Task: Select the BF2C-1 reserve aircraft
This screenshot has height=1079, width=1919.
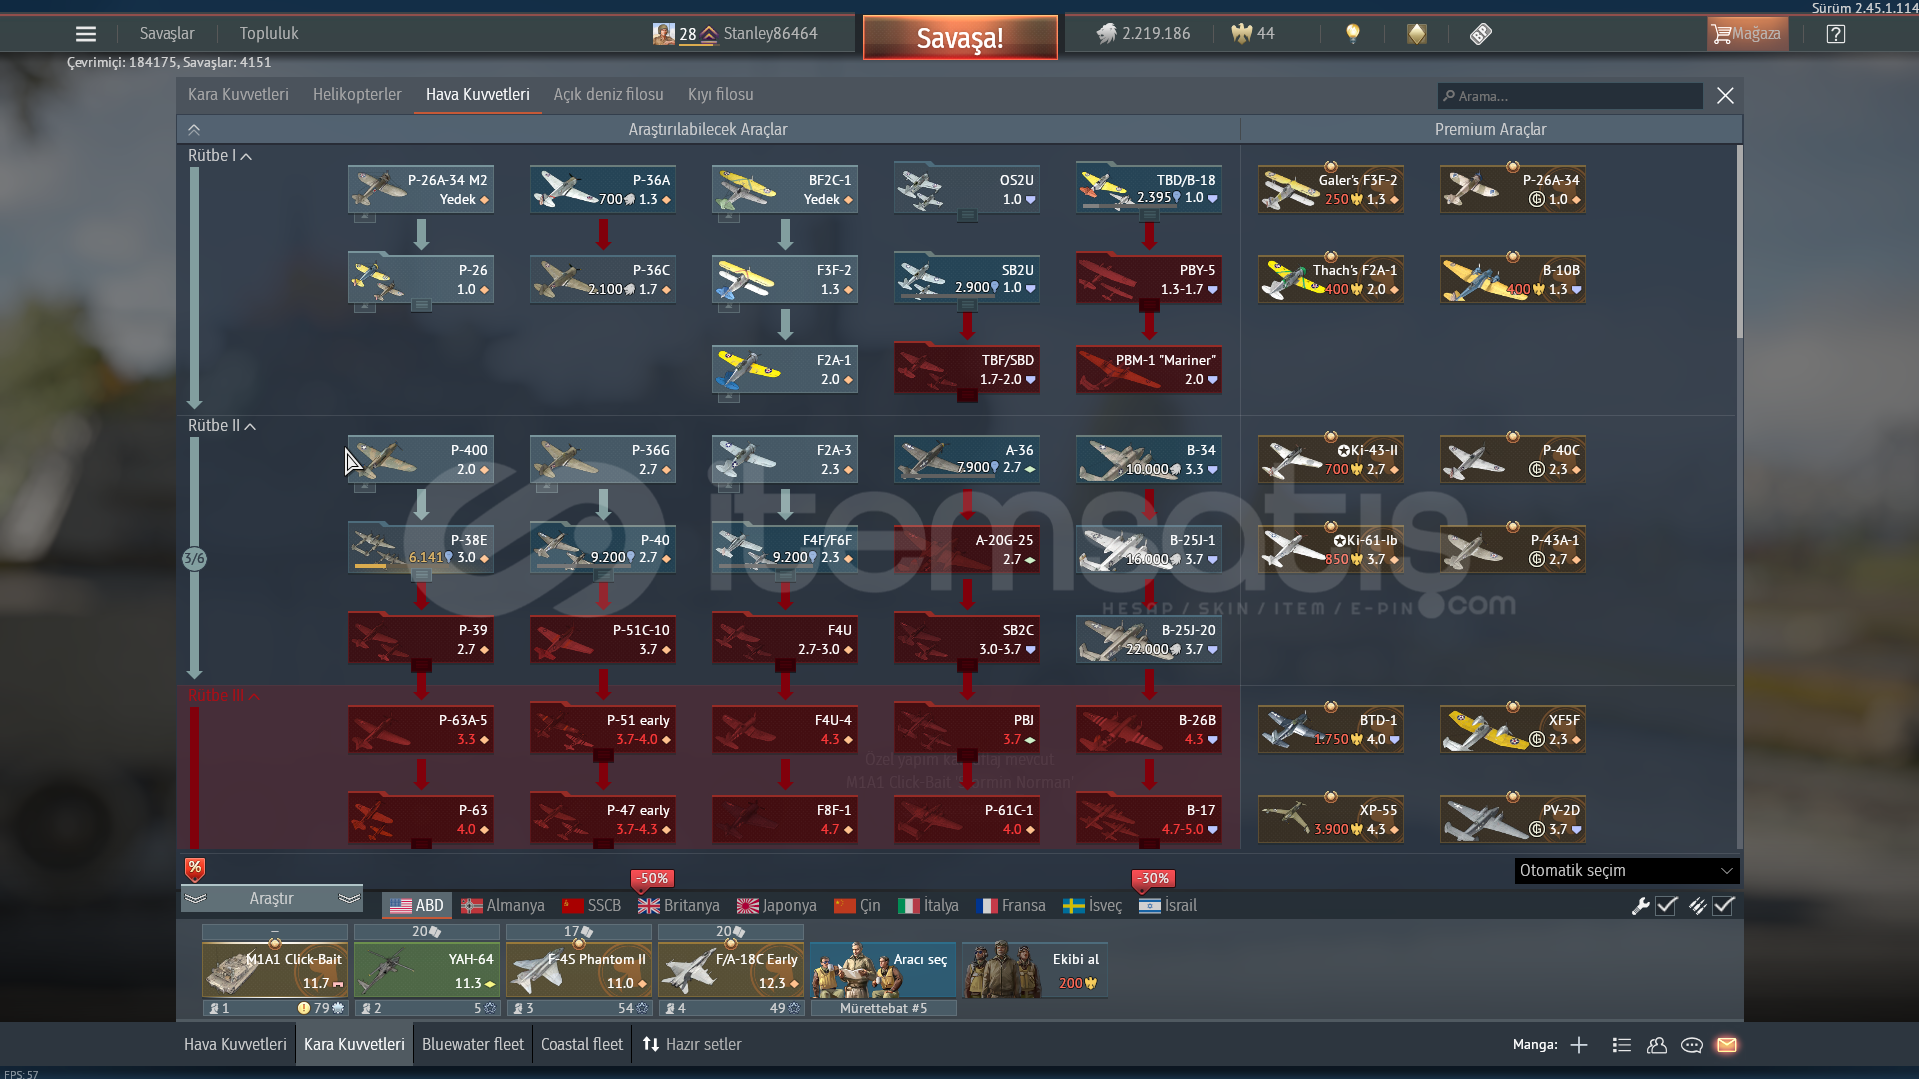Action: pos(785,189)
